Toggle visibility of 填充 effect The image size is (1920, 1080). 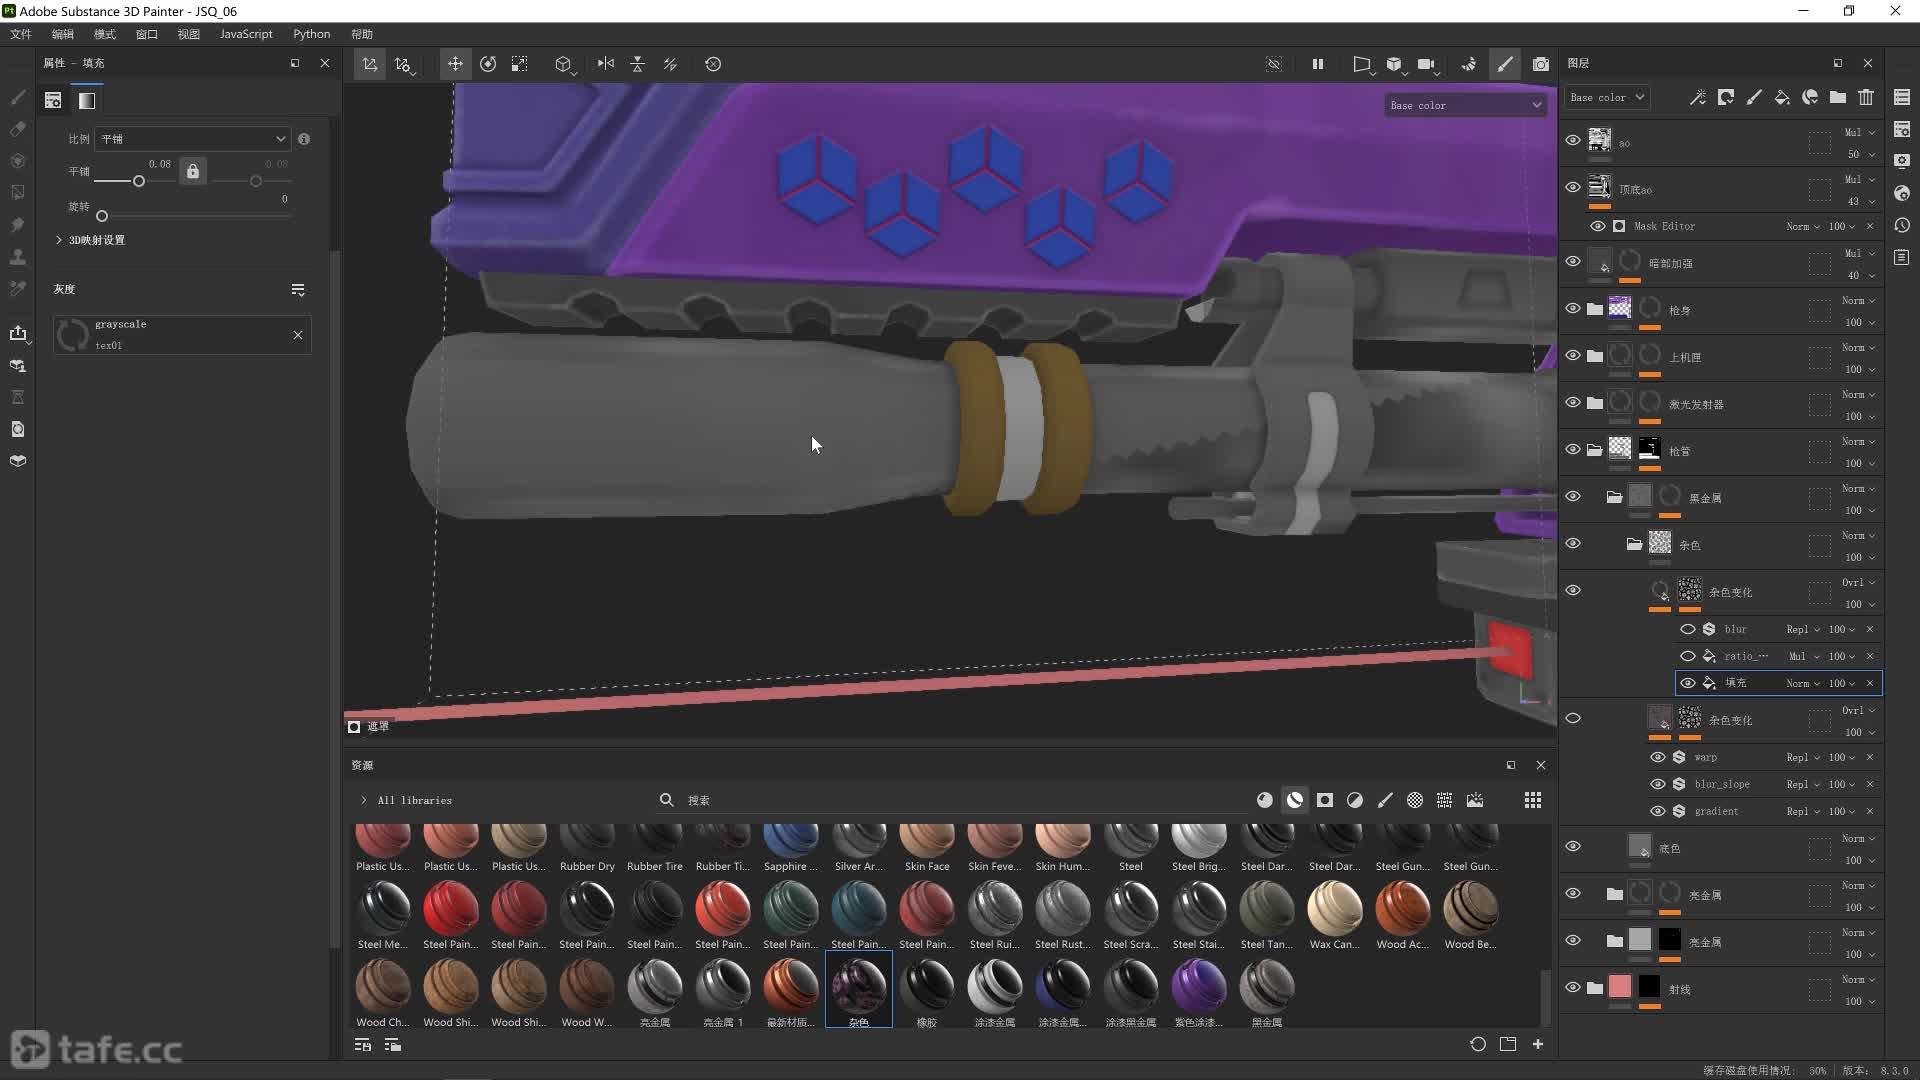[1688, 683]
